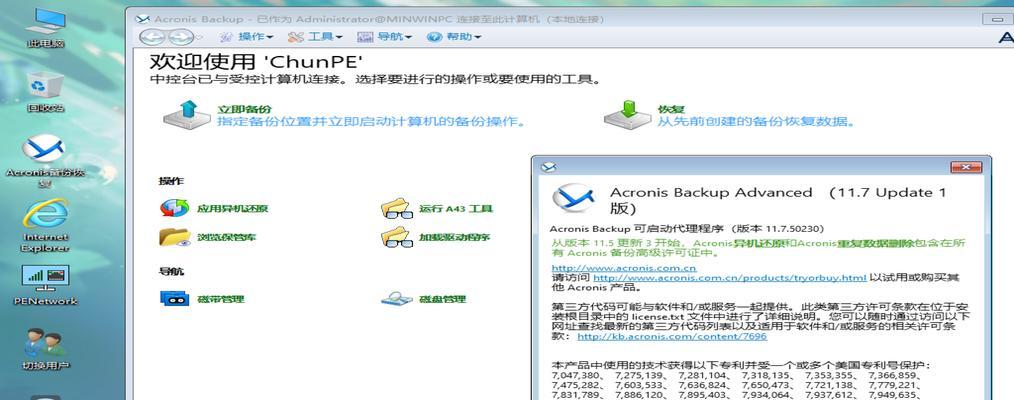Click the 导航 section heading
Image resolution: width=1014 pixels, height=400 pixels.
(171, 271)
